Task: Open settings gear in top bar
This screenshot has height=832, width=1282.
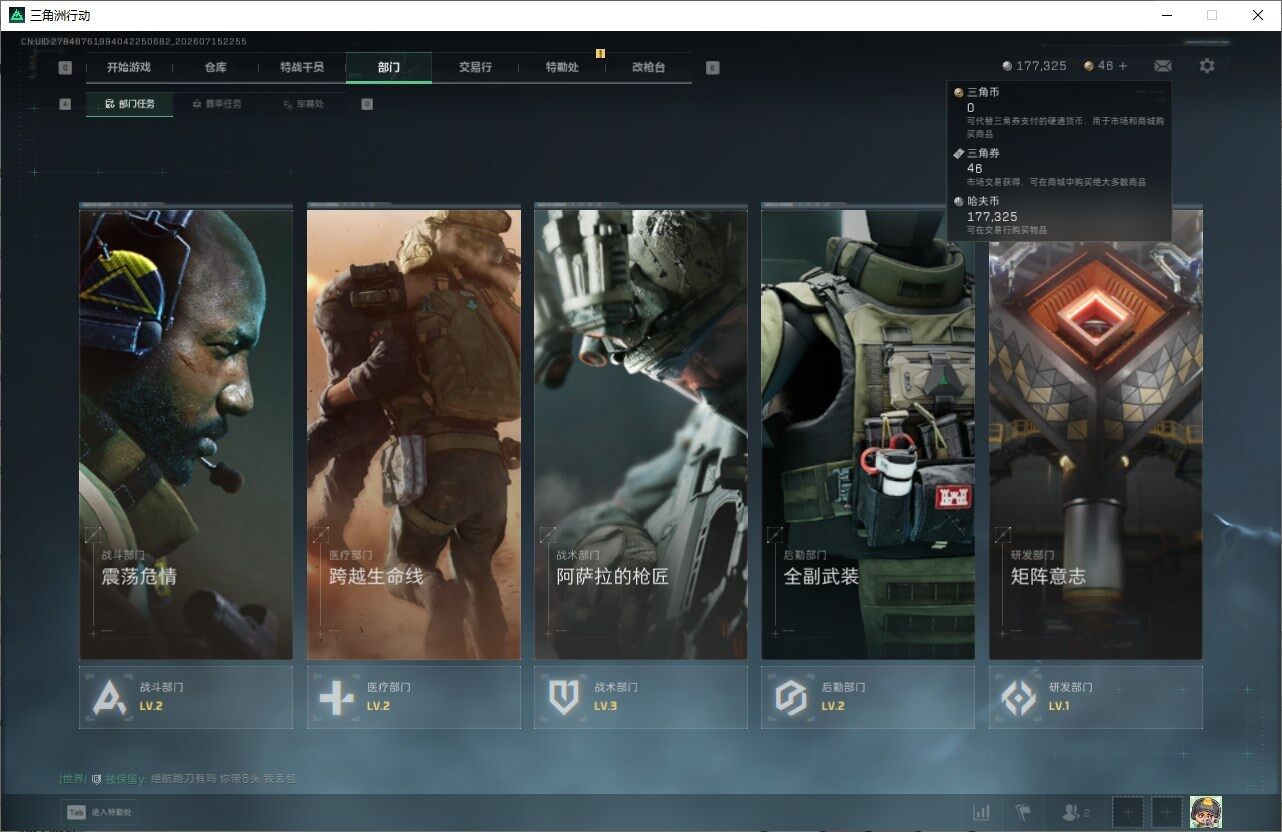Action: (x=1207, y=66)
